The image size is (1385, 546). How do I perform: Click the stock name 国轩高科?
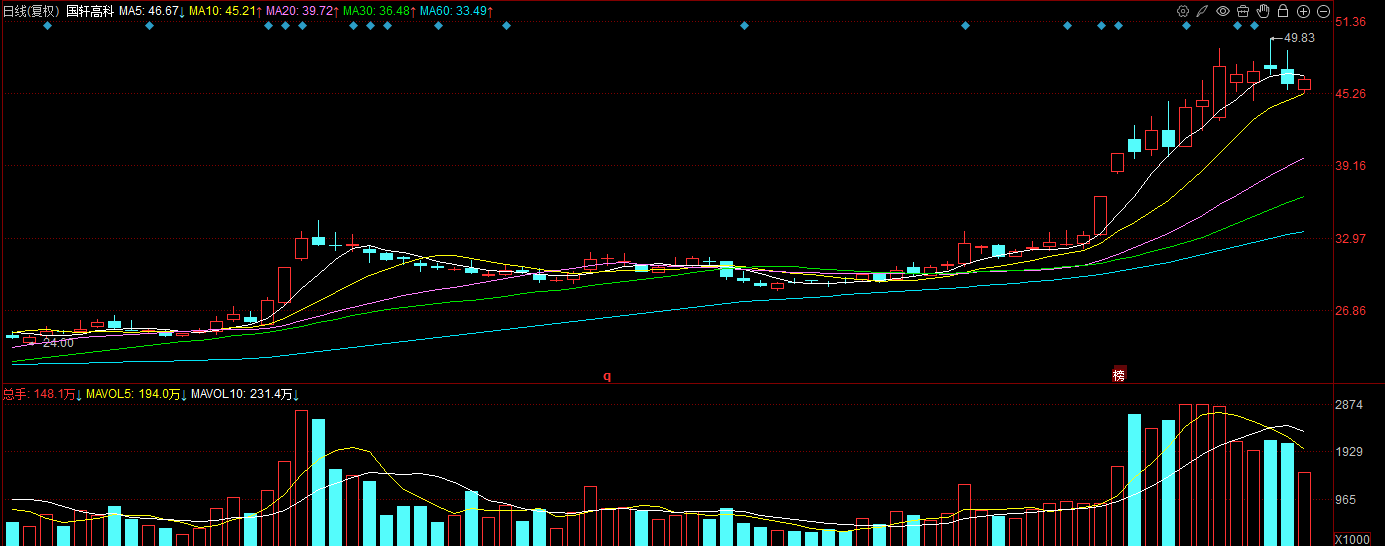click(90, 11)
